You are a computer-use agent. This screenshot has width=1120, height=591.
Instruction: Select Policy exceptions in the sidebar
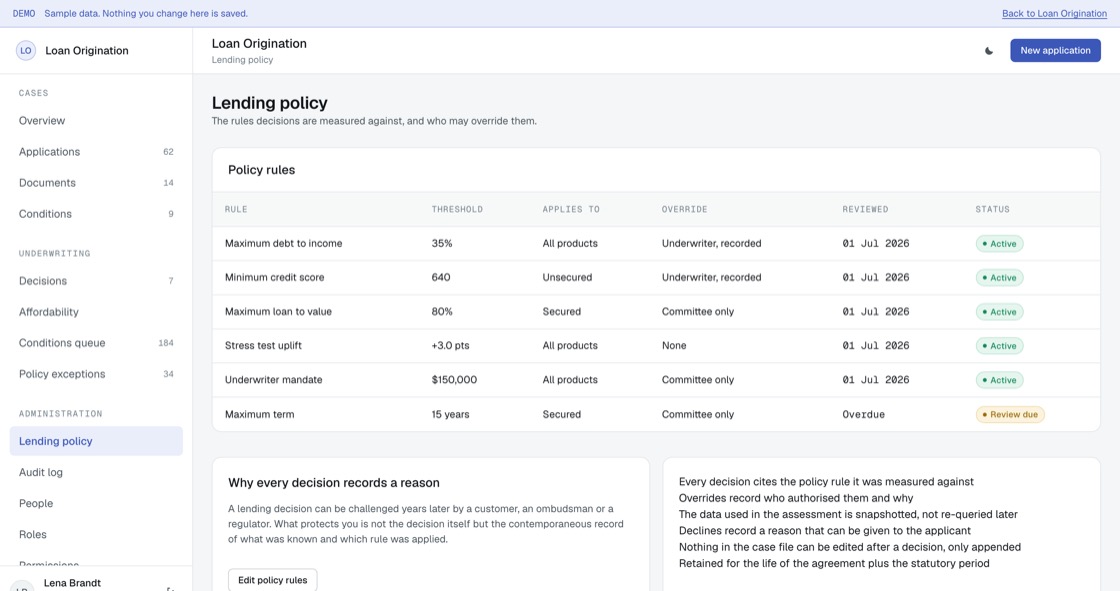point(96,374)
